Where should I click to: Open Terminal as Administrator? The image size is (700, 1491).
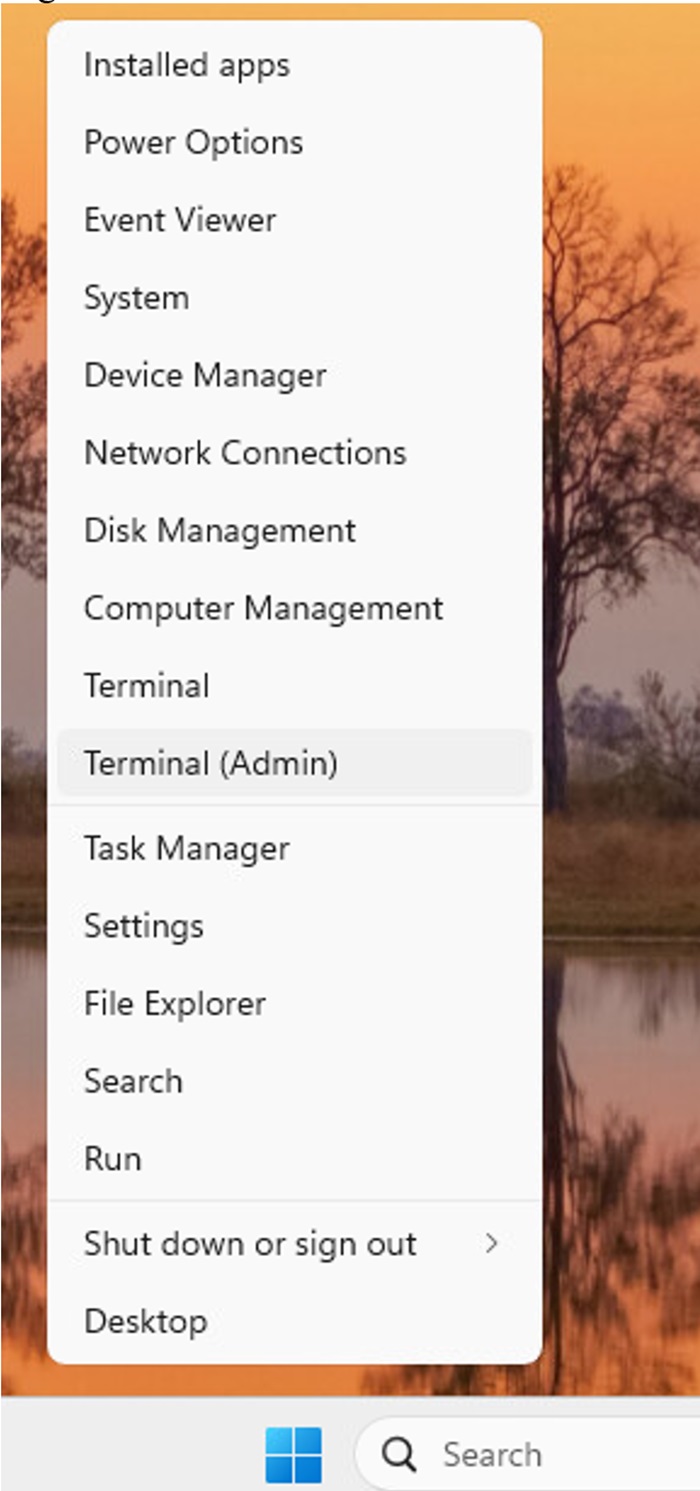pos(213,763)
